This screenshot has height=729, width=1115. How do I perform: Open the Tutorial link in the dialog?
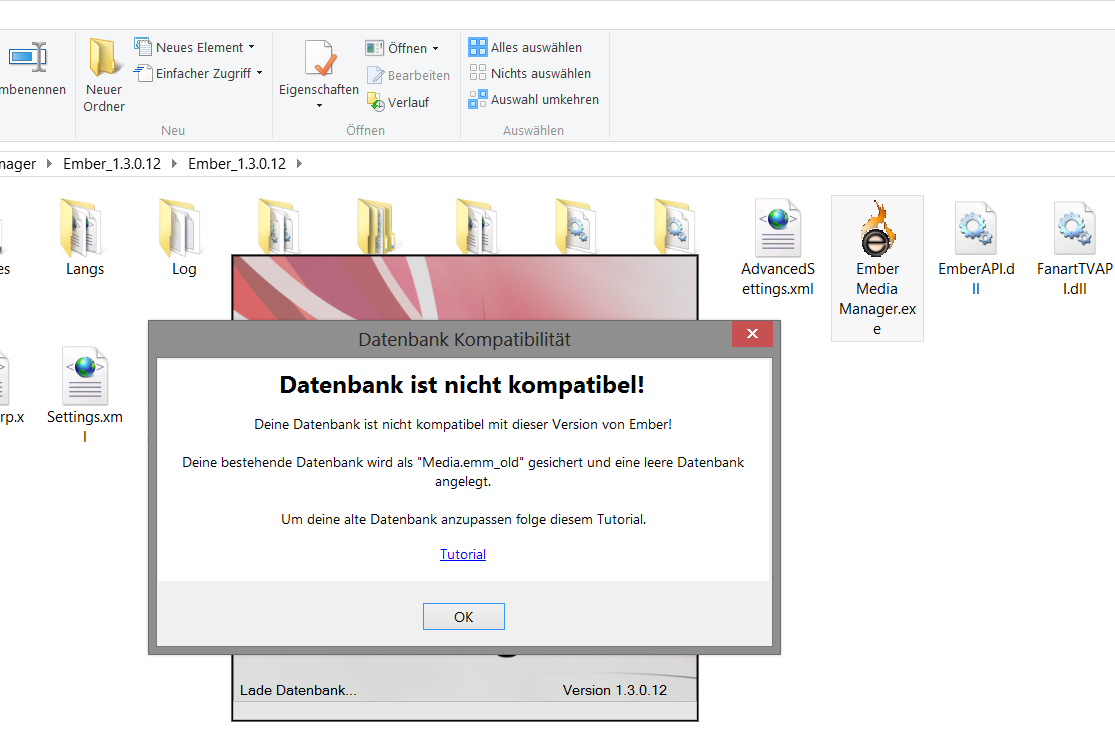click(x=463, y=554)
